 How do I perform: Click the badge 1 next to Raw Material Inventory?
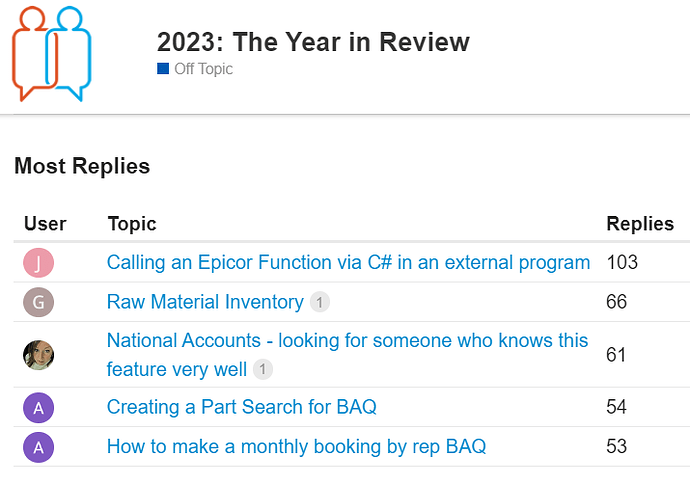[x=320, y=302]
